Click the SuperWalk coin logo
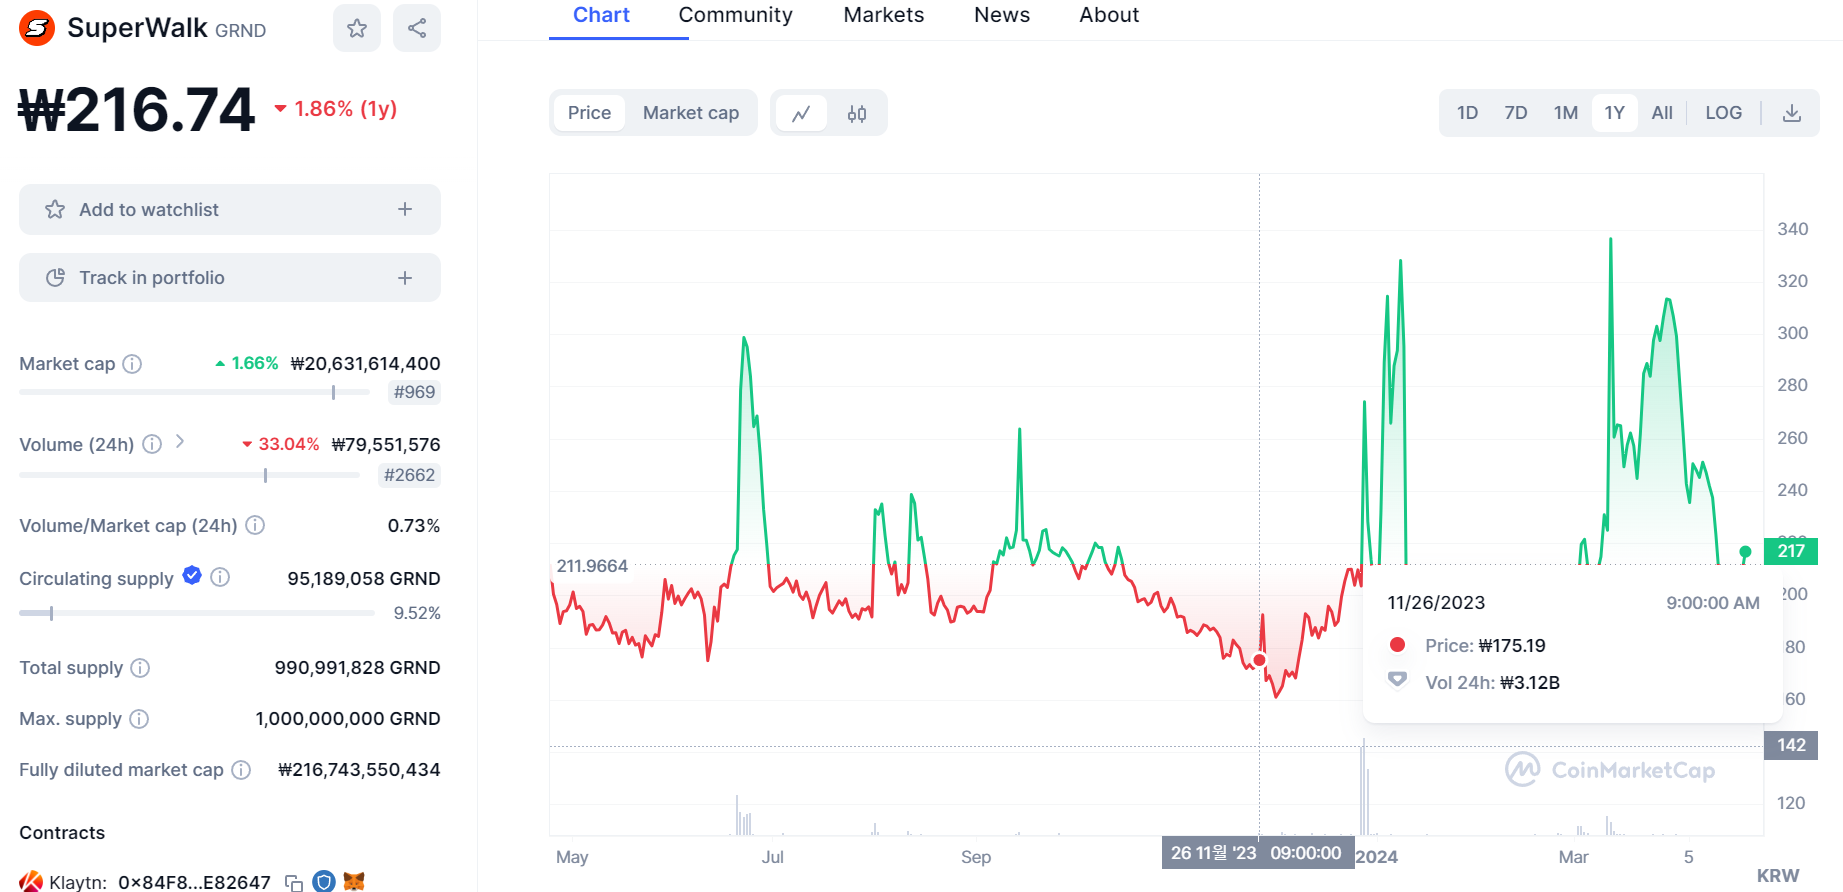Image resolution: width=1843 pixels, height=892 pixels. pyautogui.click(x=37, y=28)
